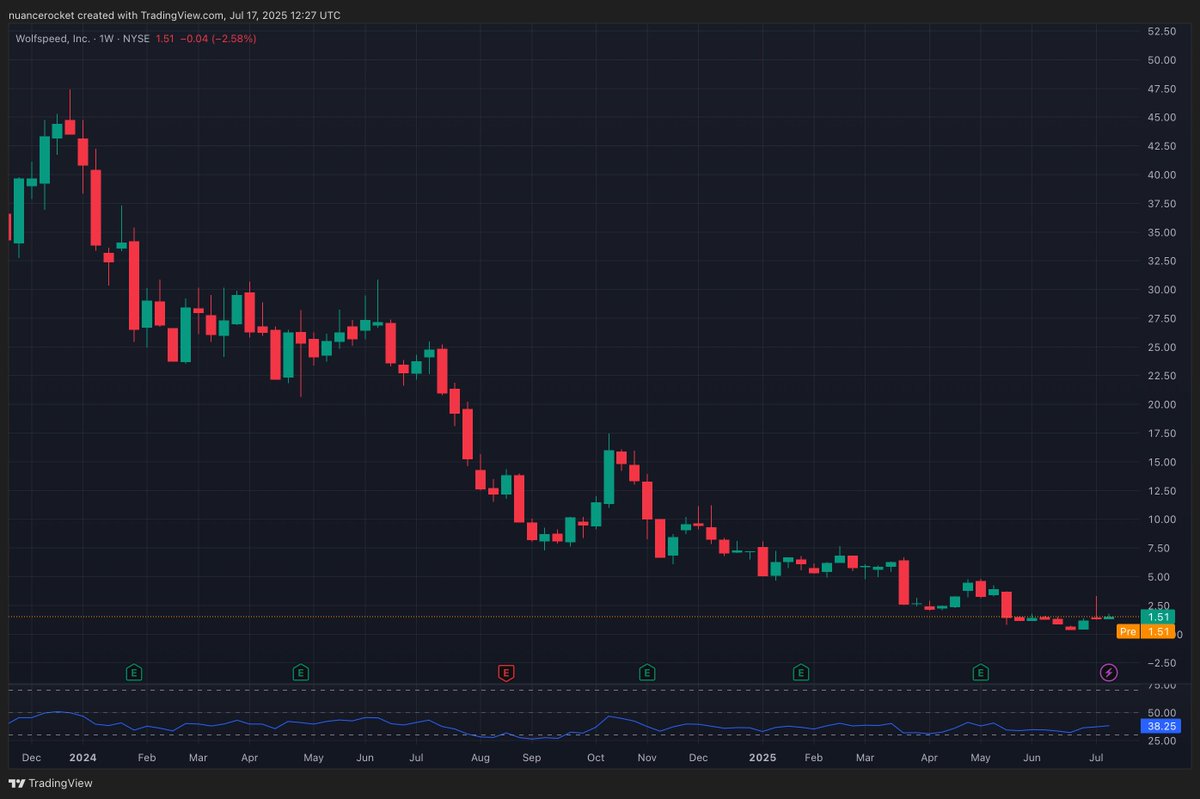Click the 12.50 price axis label
Viewport: 1200px width, 799px height.
[x=1162, y=491]
